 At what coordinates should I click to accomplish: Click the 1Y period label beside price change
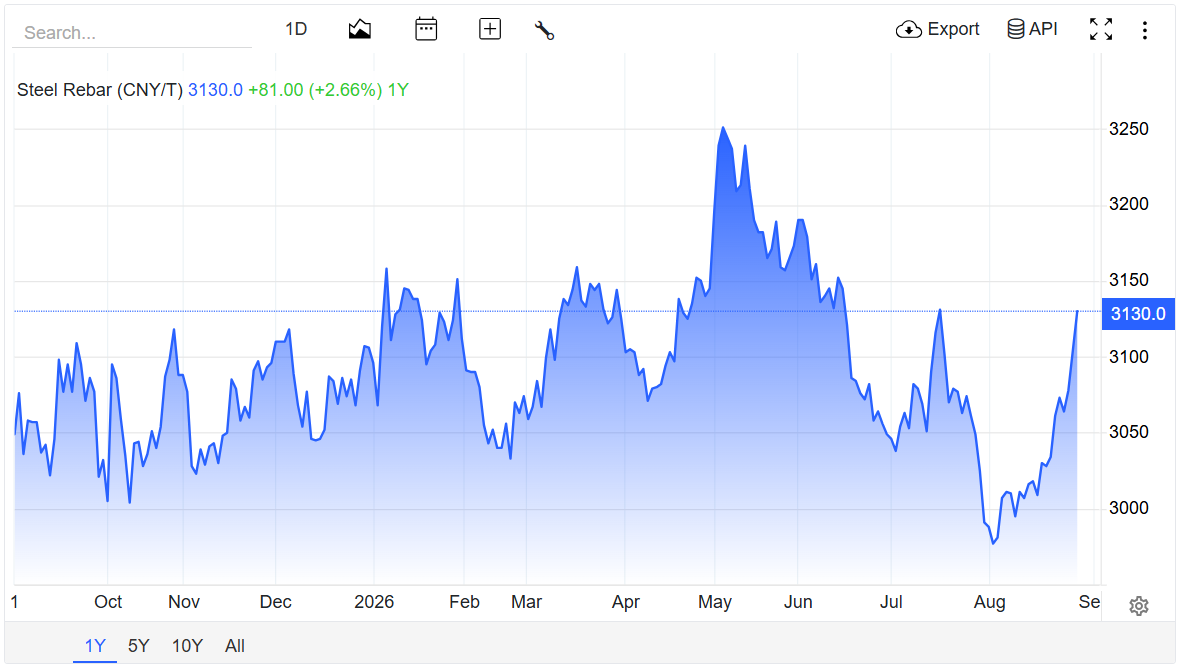coord(398,90)
